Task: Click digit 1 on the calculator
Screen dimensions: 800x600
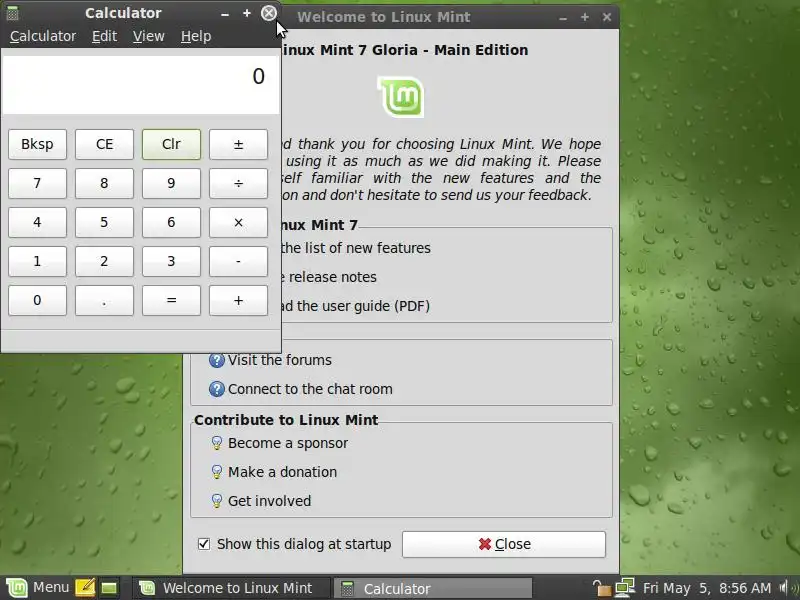Action: click(x=37, y=261)
